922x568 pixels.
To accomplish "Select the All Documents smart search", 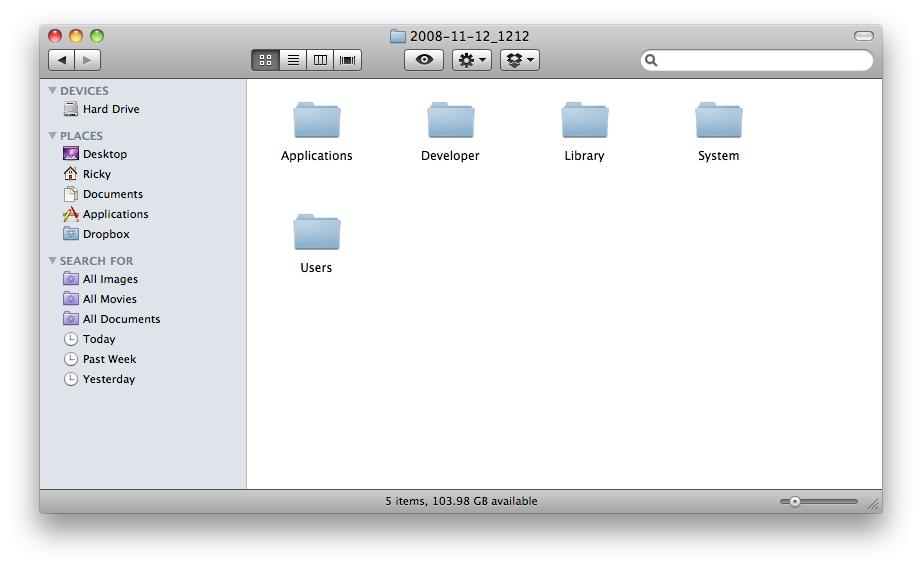I will (111, 319).
